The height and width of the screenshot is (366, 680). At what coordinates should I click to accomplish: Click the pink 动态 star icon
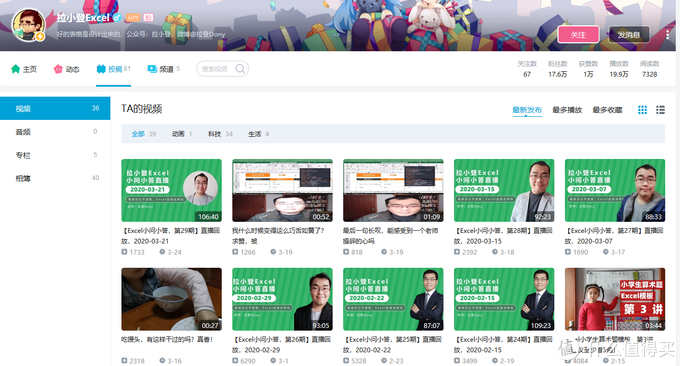coord(58,69)
